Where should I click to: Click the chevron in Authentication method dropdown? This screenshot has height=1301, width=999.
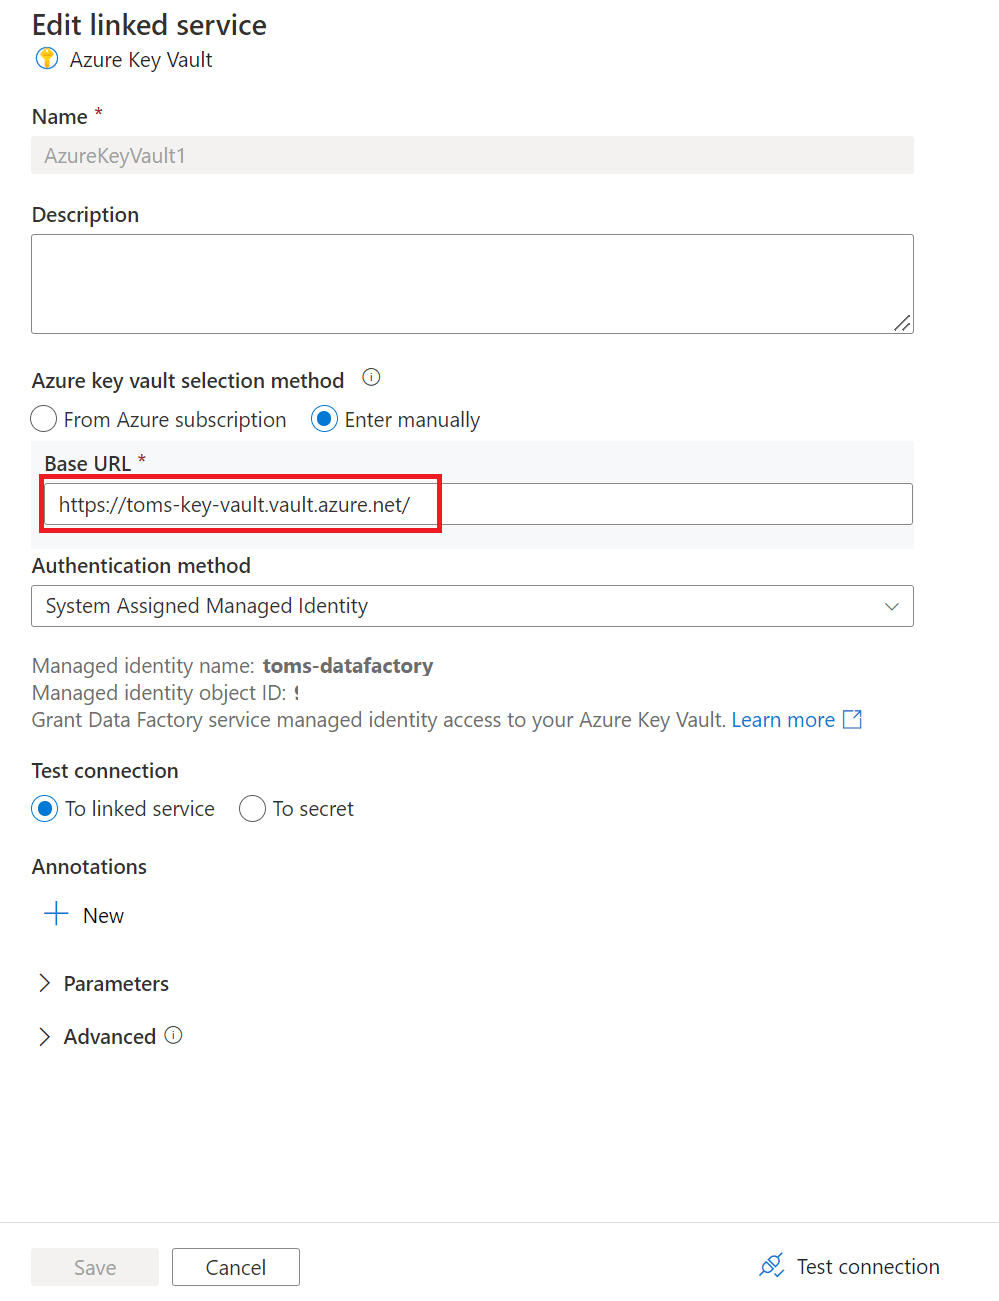tap(890, 606)
